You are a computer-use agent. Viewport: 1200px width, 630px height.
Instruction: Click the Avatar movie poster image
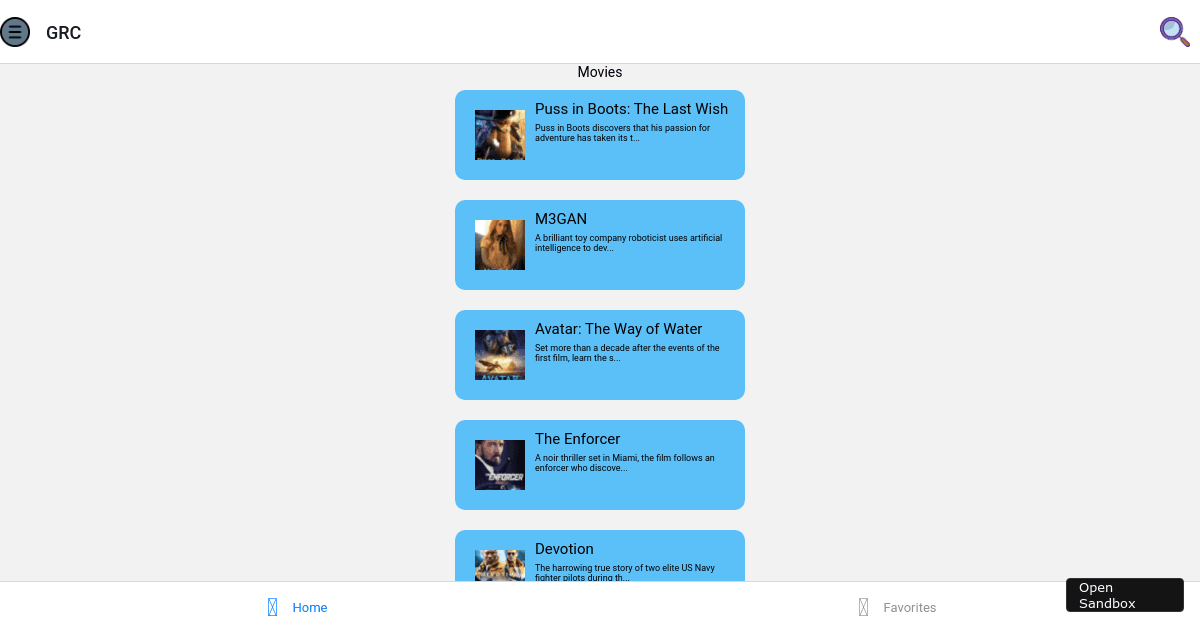point(499,355)
